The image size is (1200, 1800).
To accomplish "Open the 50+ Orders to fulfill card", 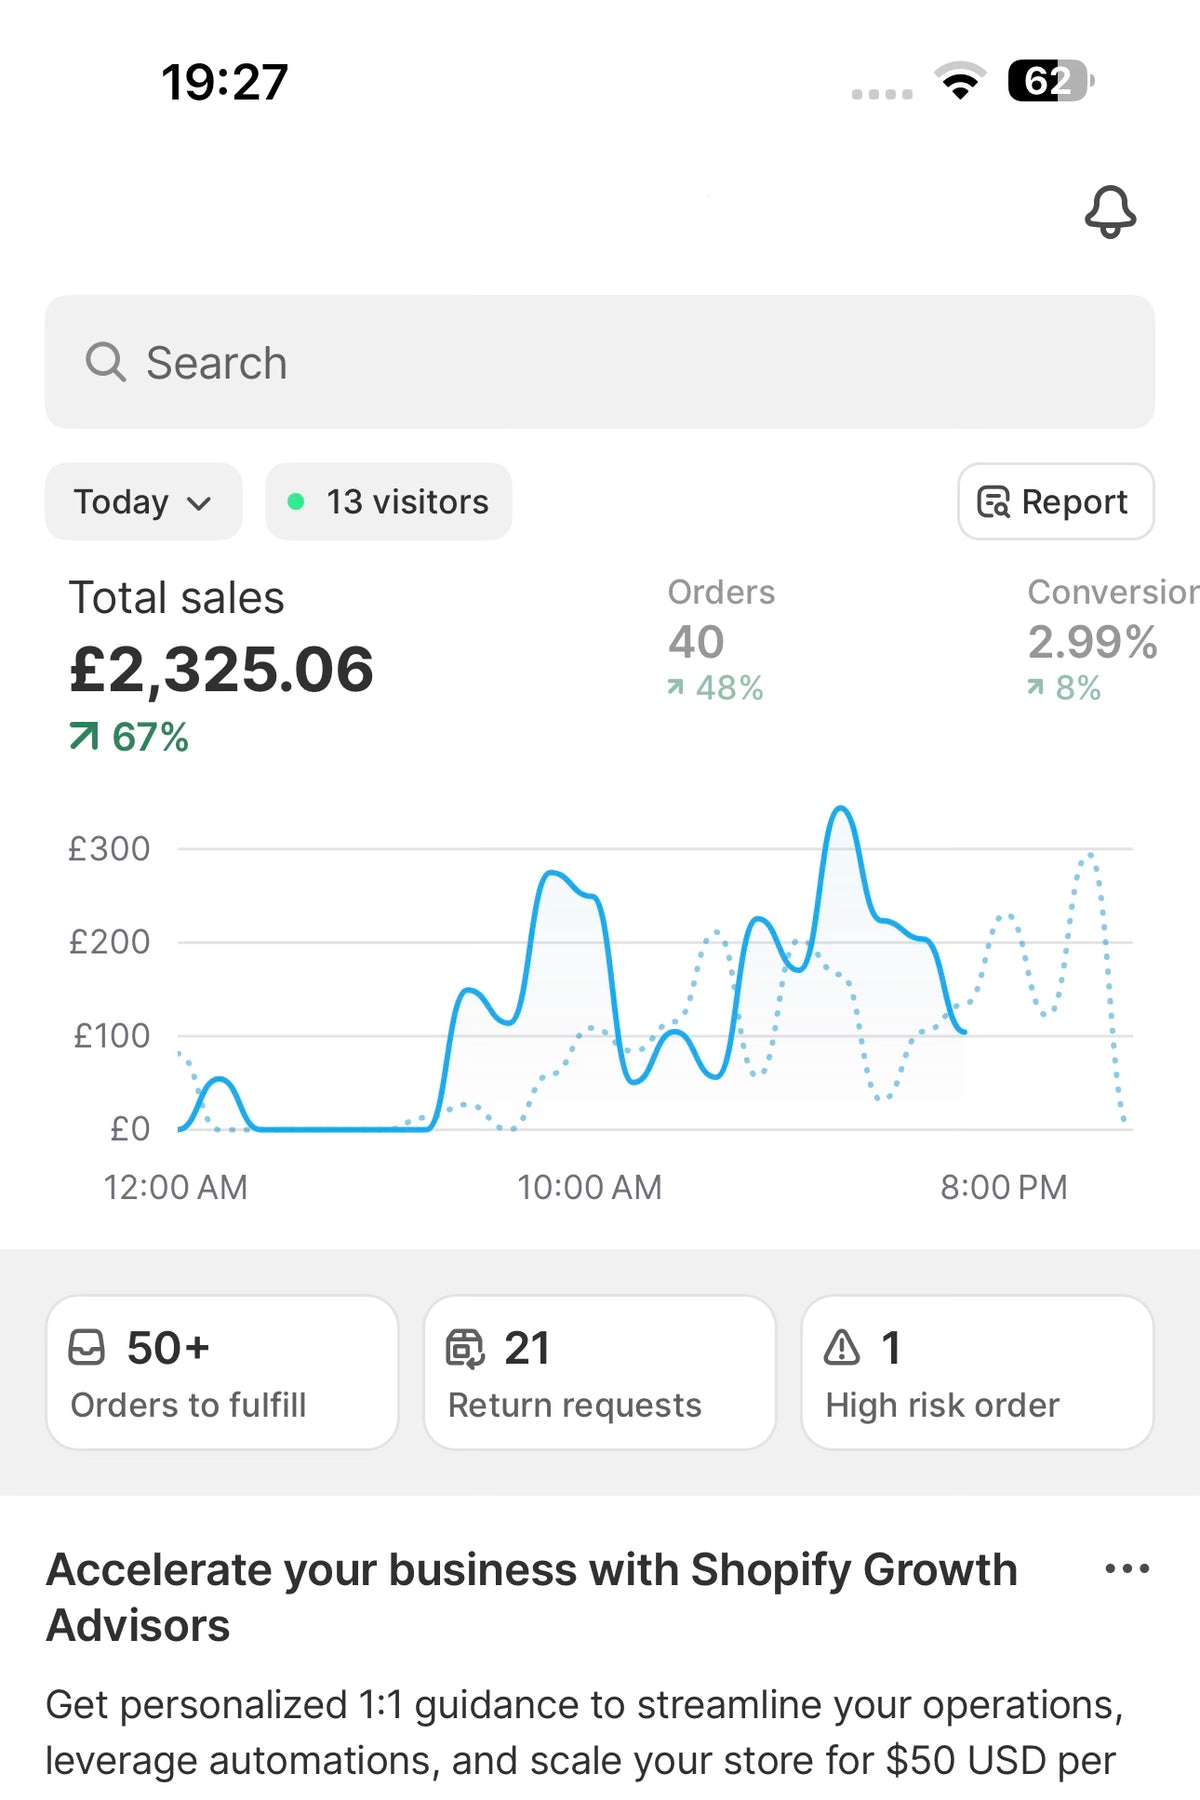I will click(x=222, y=1373).
